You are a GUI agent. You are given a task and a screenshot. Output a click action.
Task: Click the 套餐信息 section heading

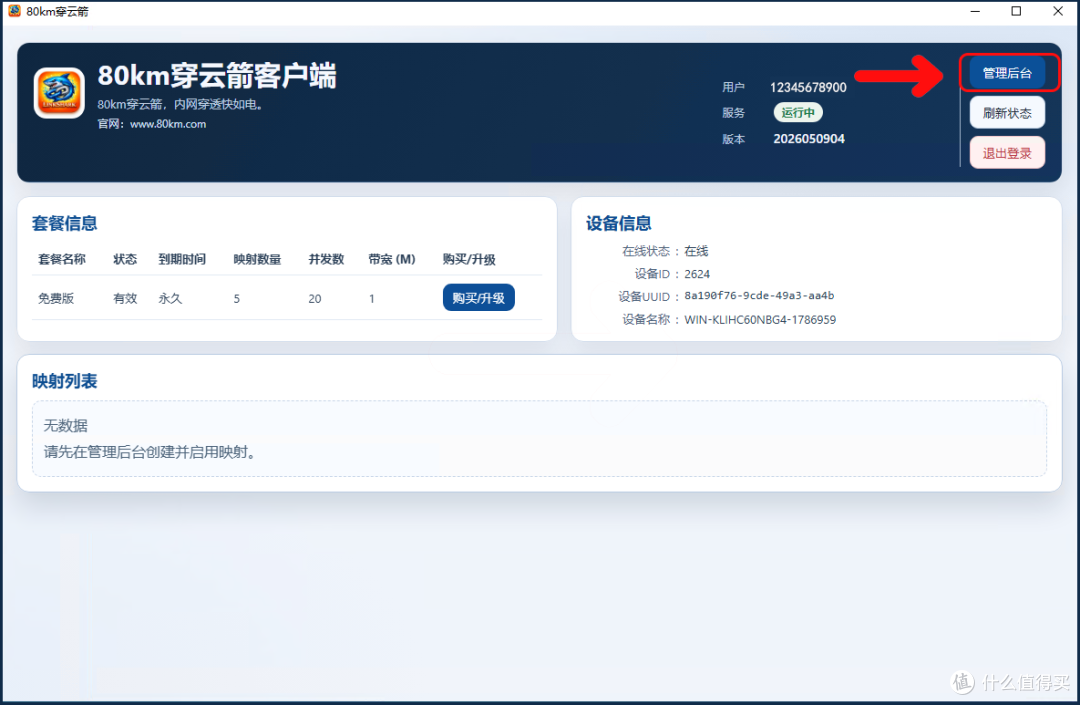(x=65, y=223)
